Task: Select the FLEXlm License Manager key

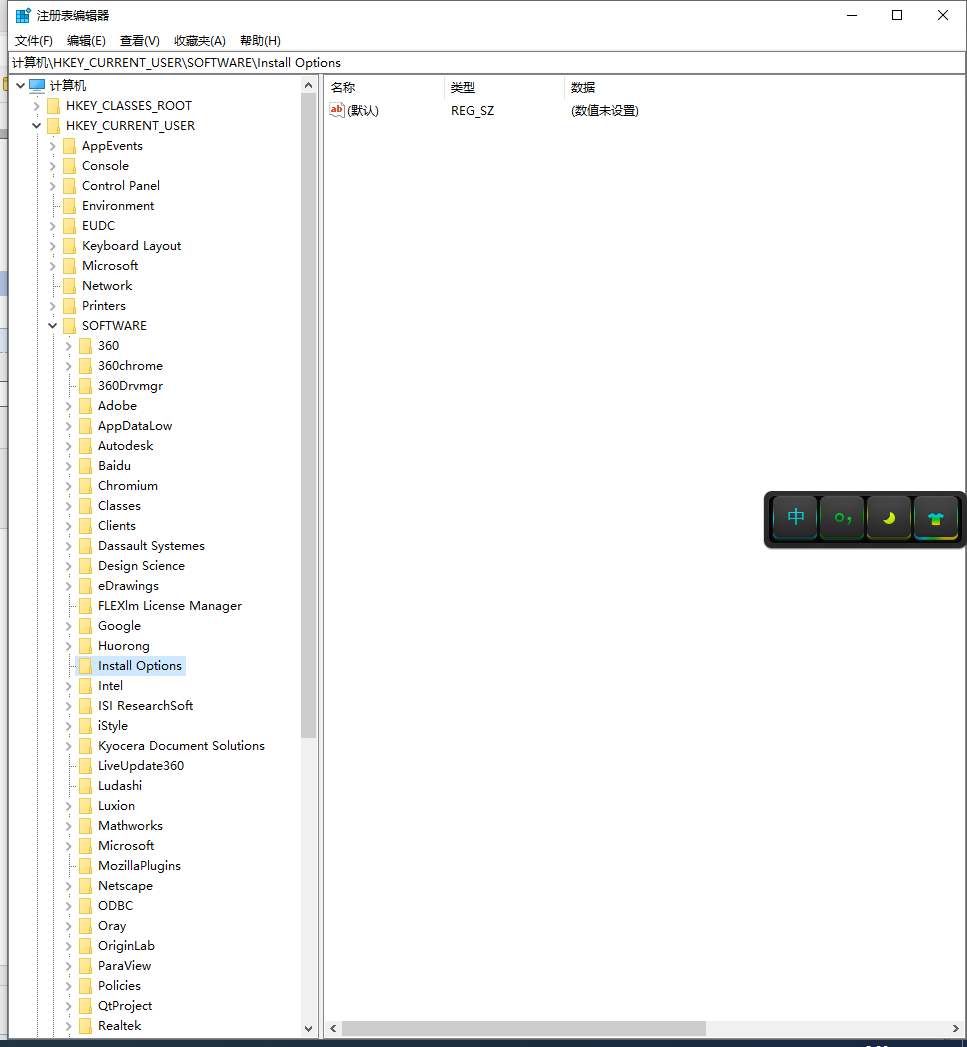Action: (170, 606)
